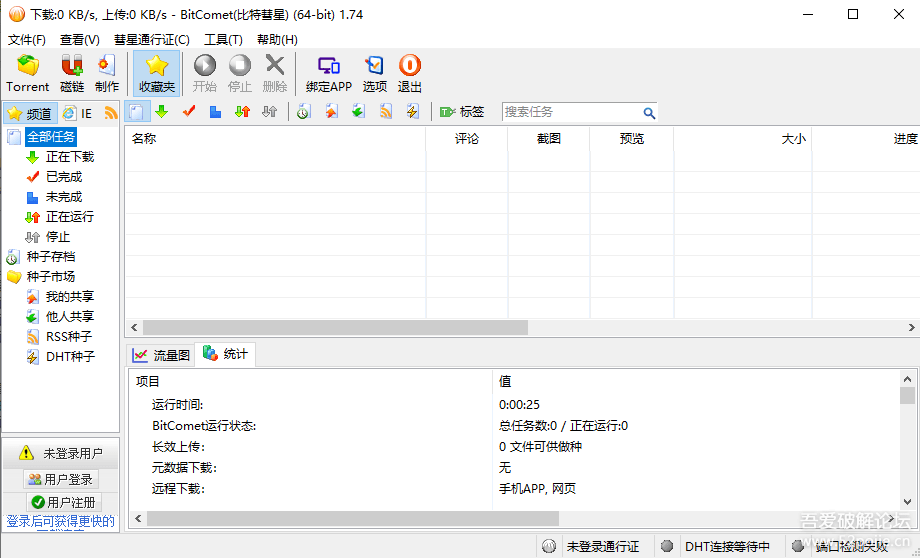Click RSS torrents icon in filter bar
Screen dimensions: 920x558
(x=385, y=111)
